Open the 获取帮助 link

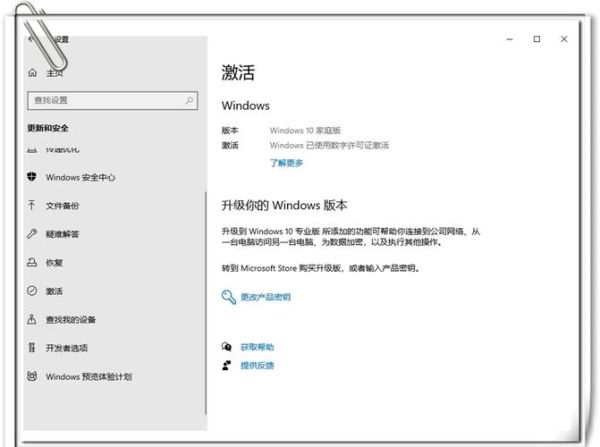point(257,347)
